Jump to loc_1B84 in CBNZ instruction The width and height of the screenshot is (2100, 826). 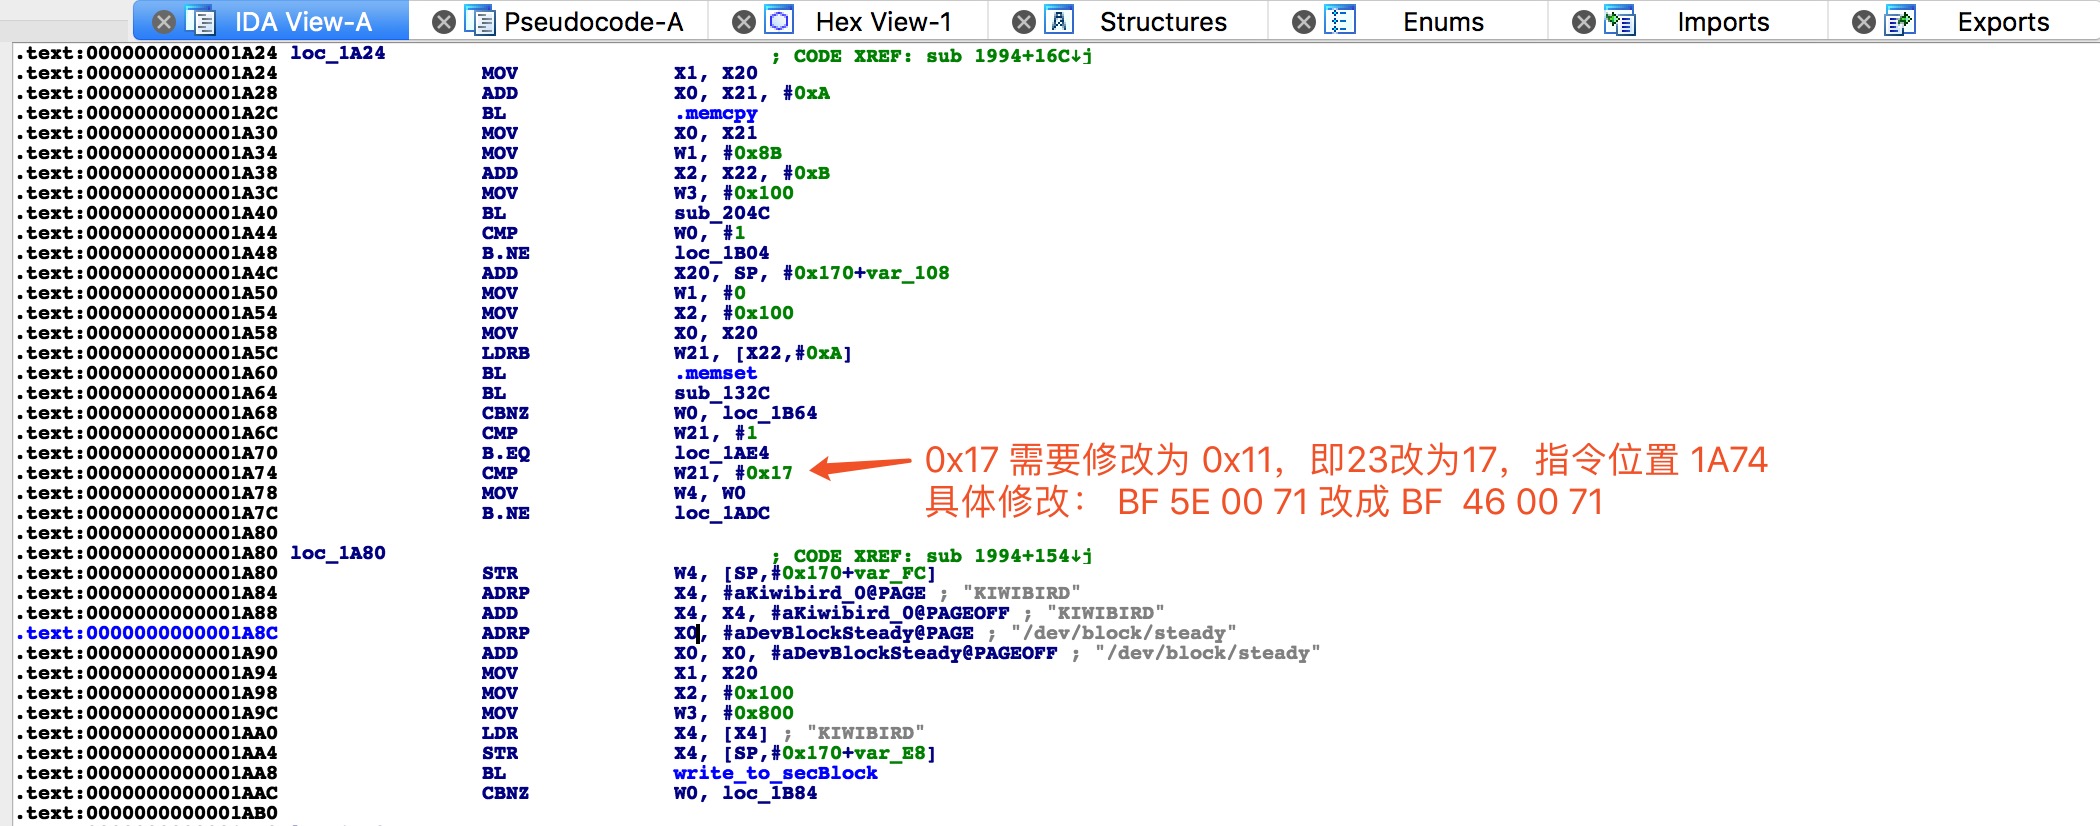(770, 793)
